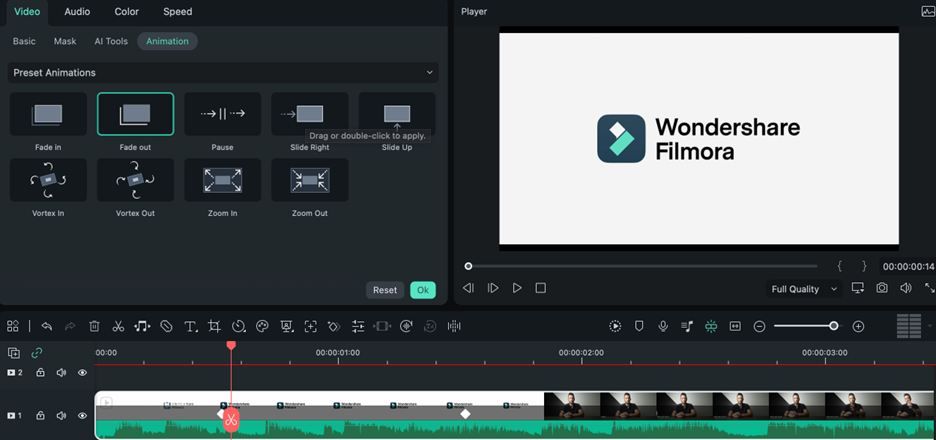The height and width of the screenshot is (440, 936).
Task: Open the silence detection waveform icon
Action: [x=454, y=326]
